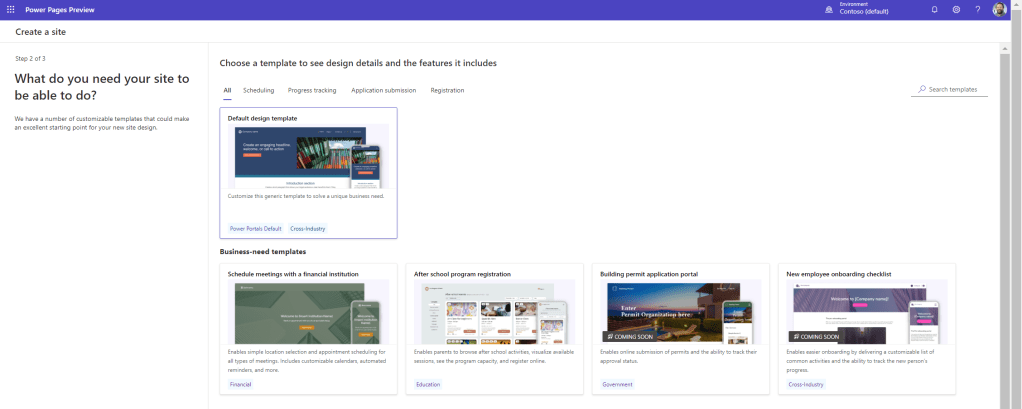Image resolution: width=1022 pixels, height=409 pixels.
Task: Open the user profile avatar
Action: pyautogui.click(x=1000, y=9)
